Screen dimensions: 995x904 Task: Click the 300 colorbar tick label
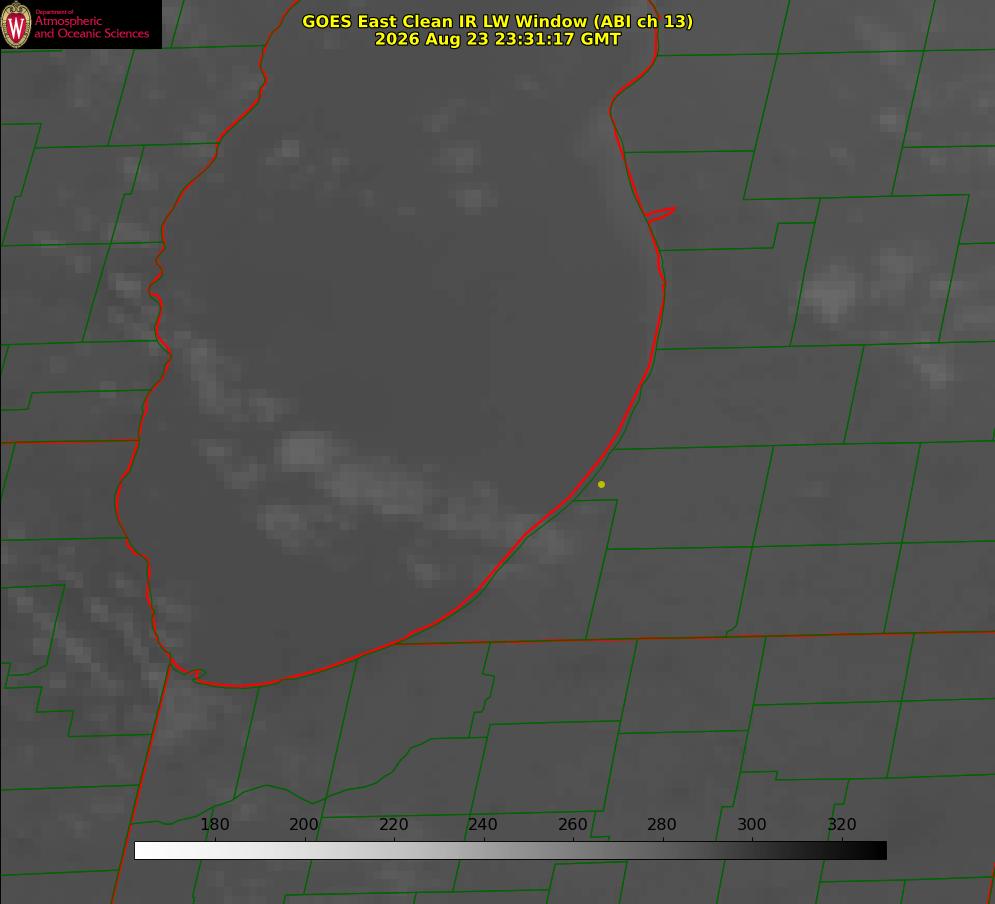click(752, 825)
